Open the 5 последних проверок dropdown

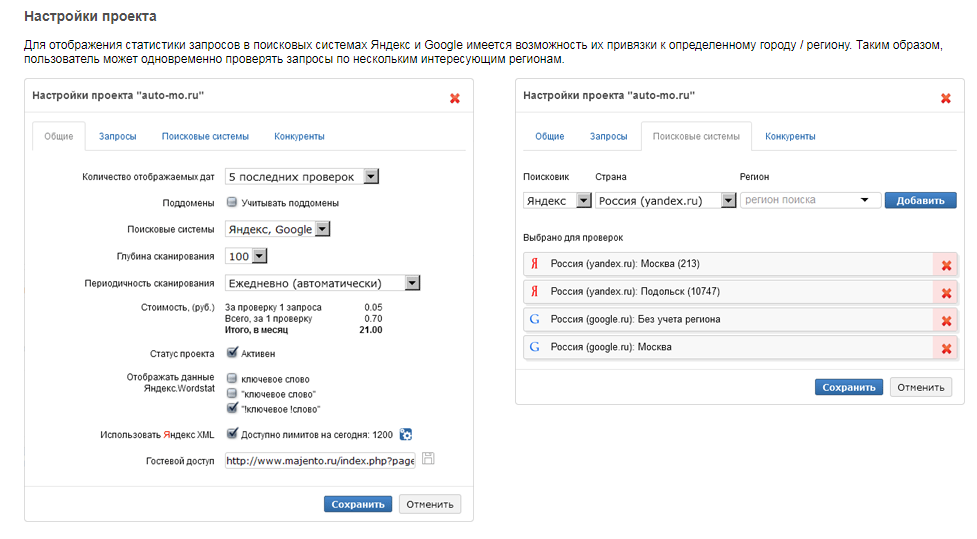(x=369, y=177)
